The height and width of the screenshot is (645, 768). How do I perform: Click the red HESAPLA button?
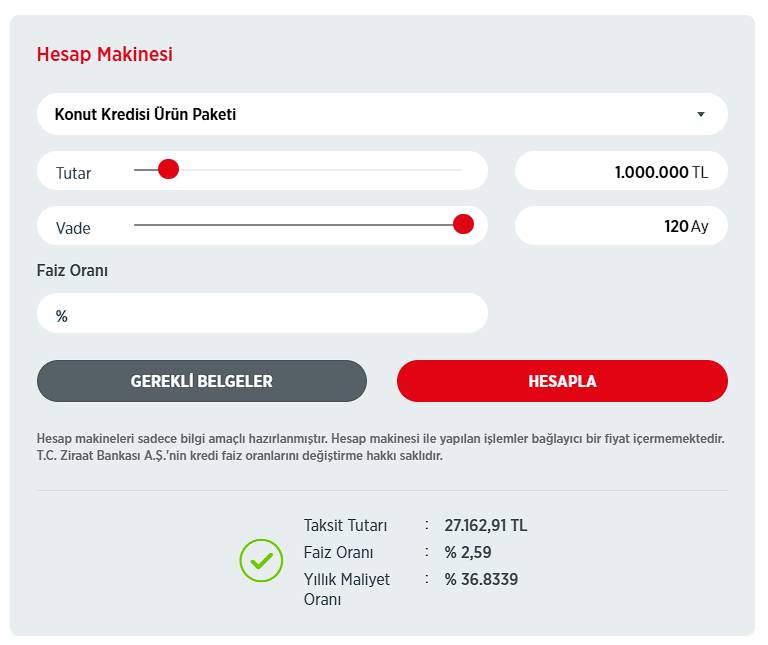point(562,381)
